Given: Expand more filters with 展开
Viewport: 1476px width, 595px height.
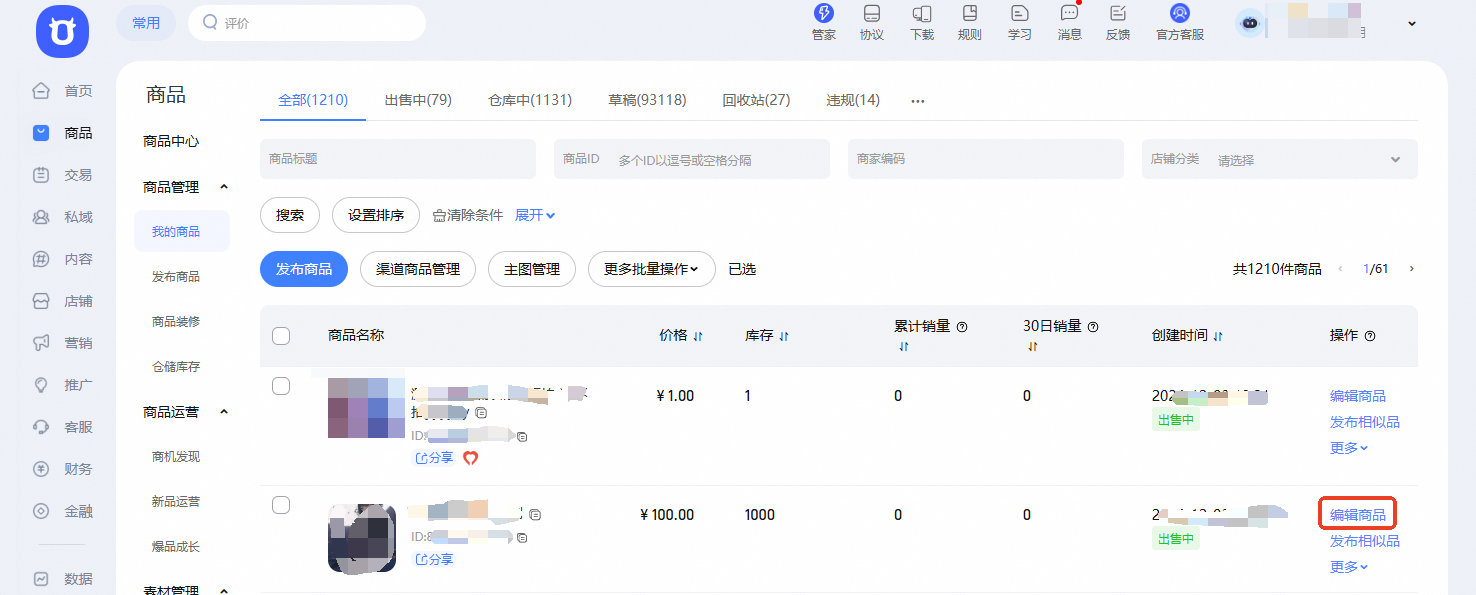Looking at the screenshot, I should click(x=535, y=215).
